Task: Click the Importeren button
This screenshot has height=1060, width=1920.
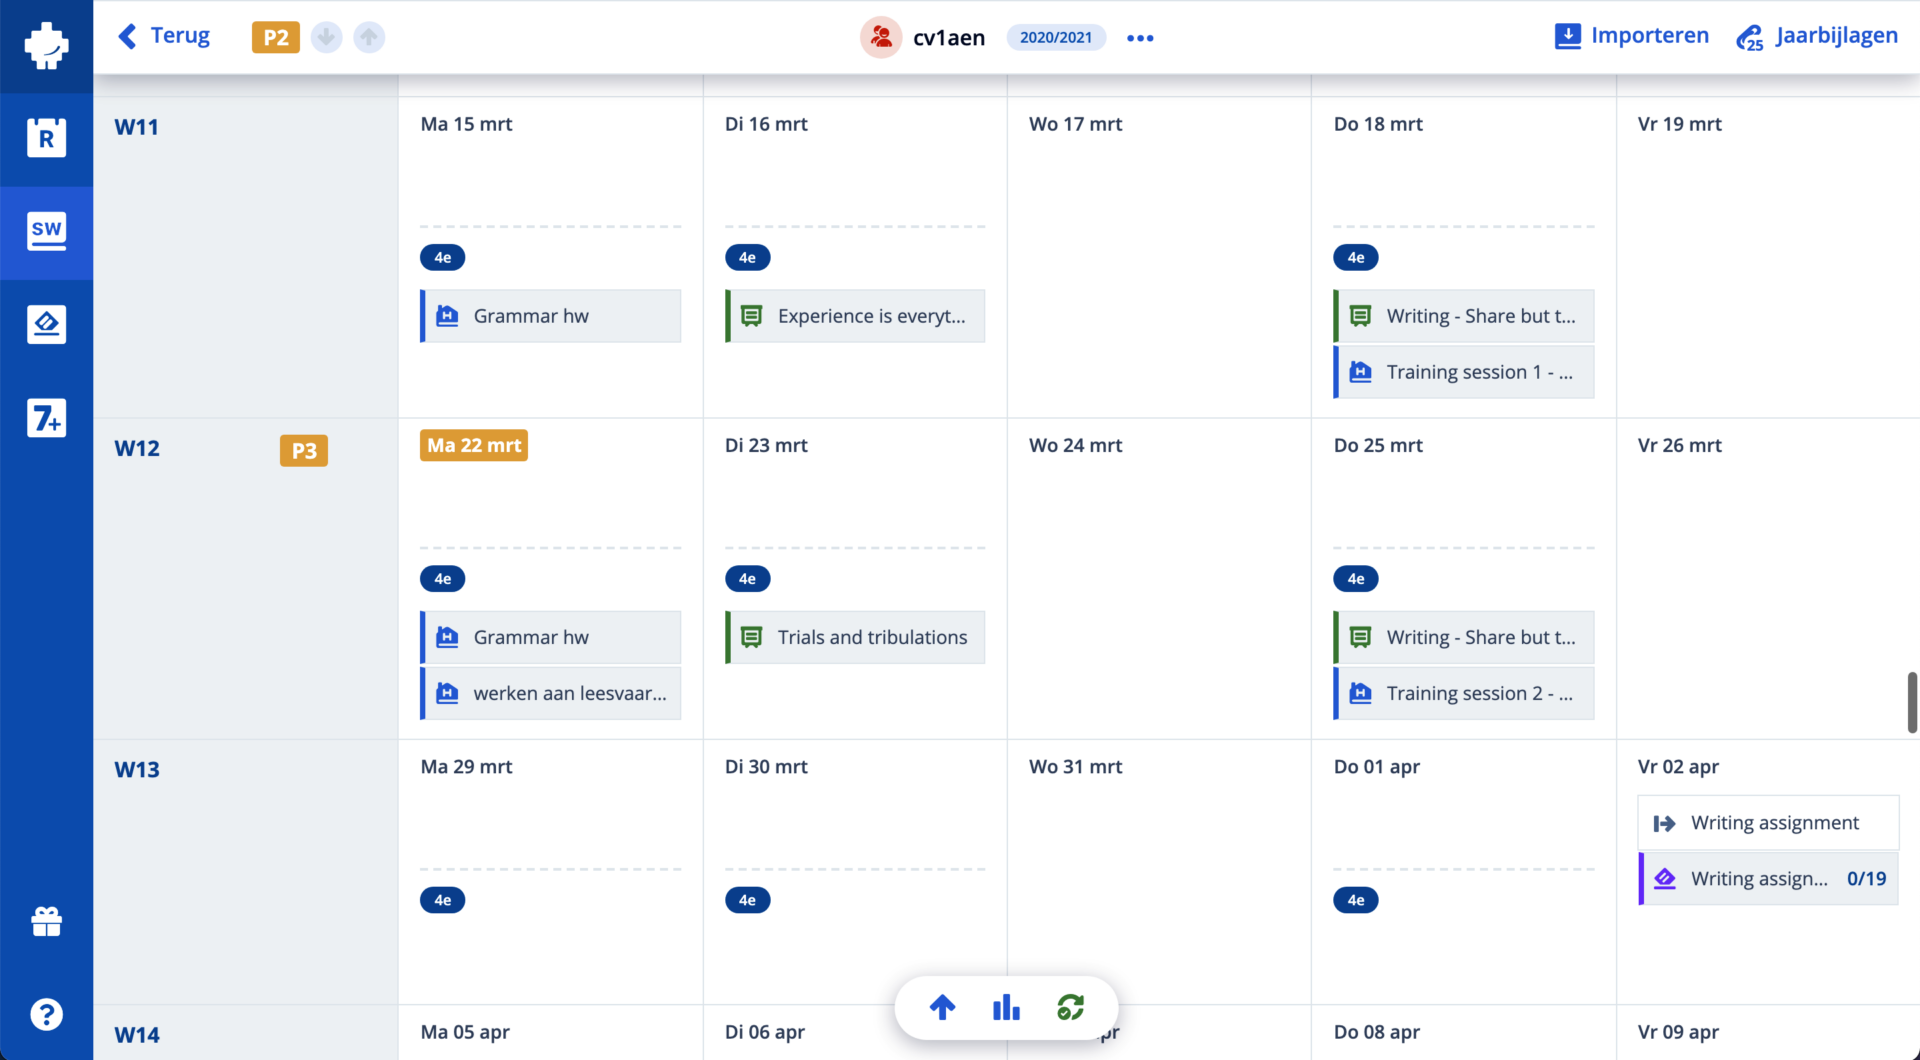Action: pyautogui.click(x=1631, y=36)
